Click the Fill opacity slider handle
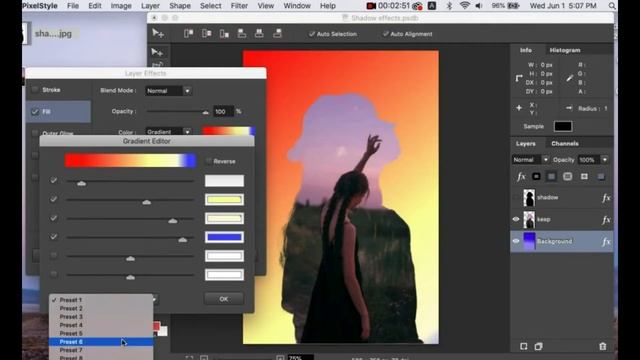640x360 pixels. pyautogui.click(x=205, y=112)
